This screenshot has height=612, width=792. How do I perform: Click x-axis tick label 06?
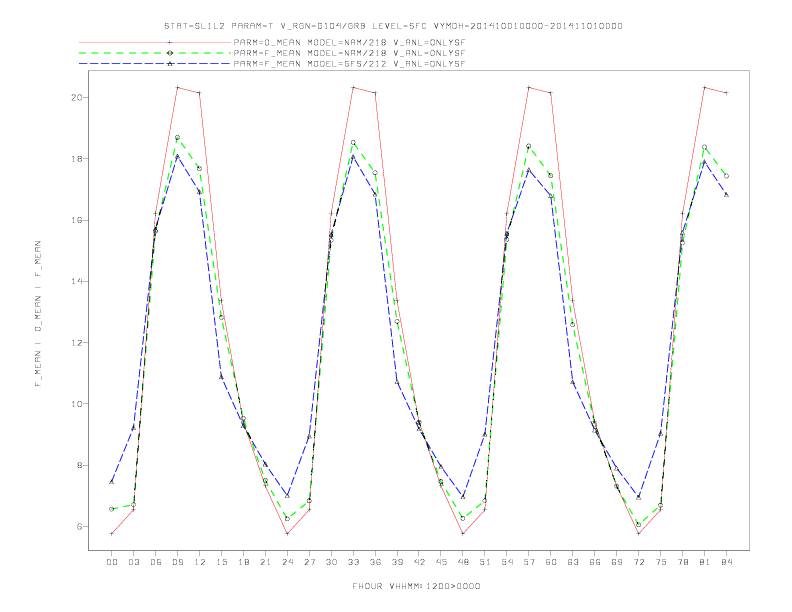point(156,562)
